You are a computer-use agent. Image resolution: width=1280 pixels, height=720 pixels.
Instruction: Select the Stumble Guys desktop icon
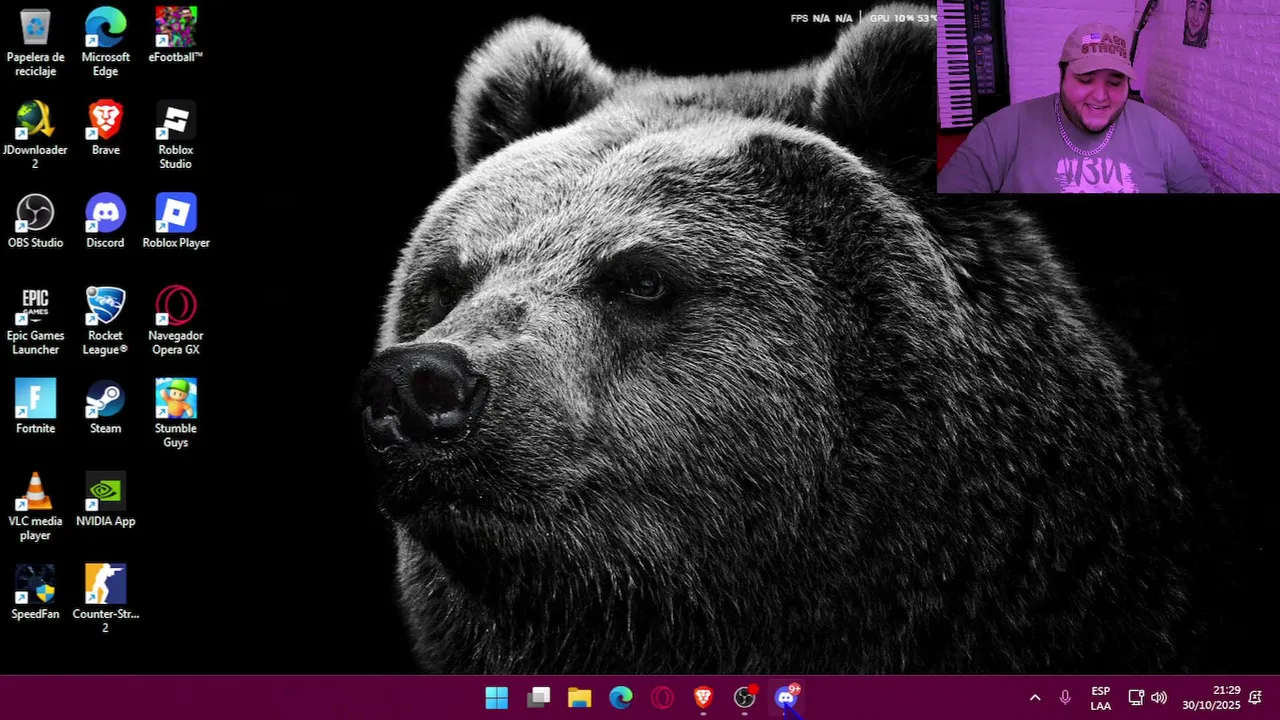pos(175,414)
